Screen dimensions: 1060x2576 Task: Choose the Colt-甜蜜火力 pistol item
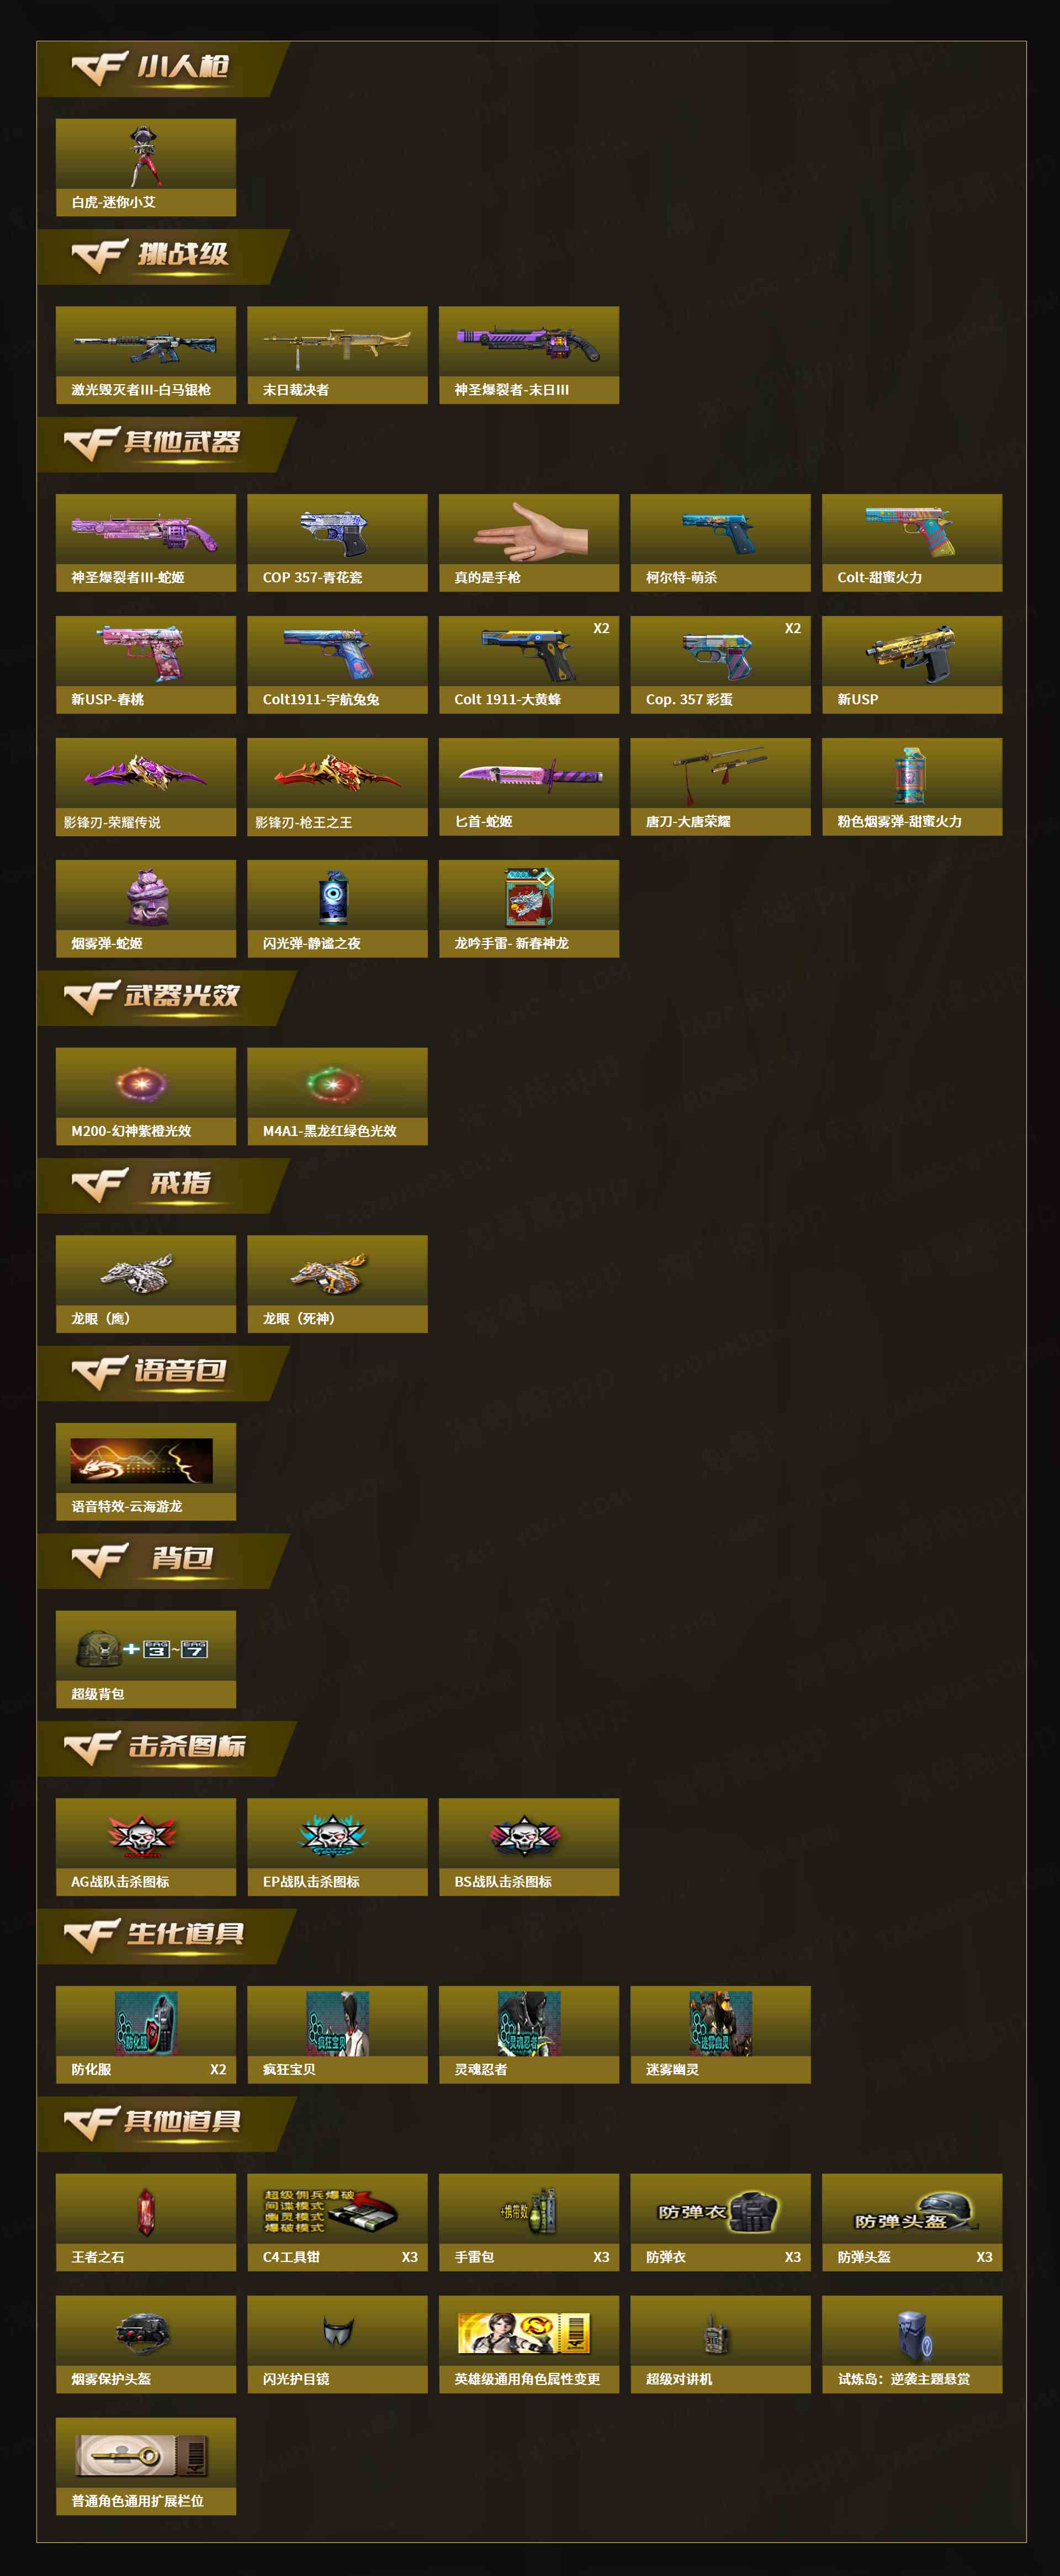tap(912, 543)
